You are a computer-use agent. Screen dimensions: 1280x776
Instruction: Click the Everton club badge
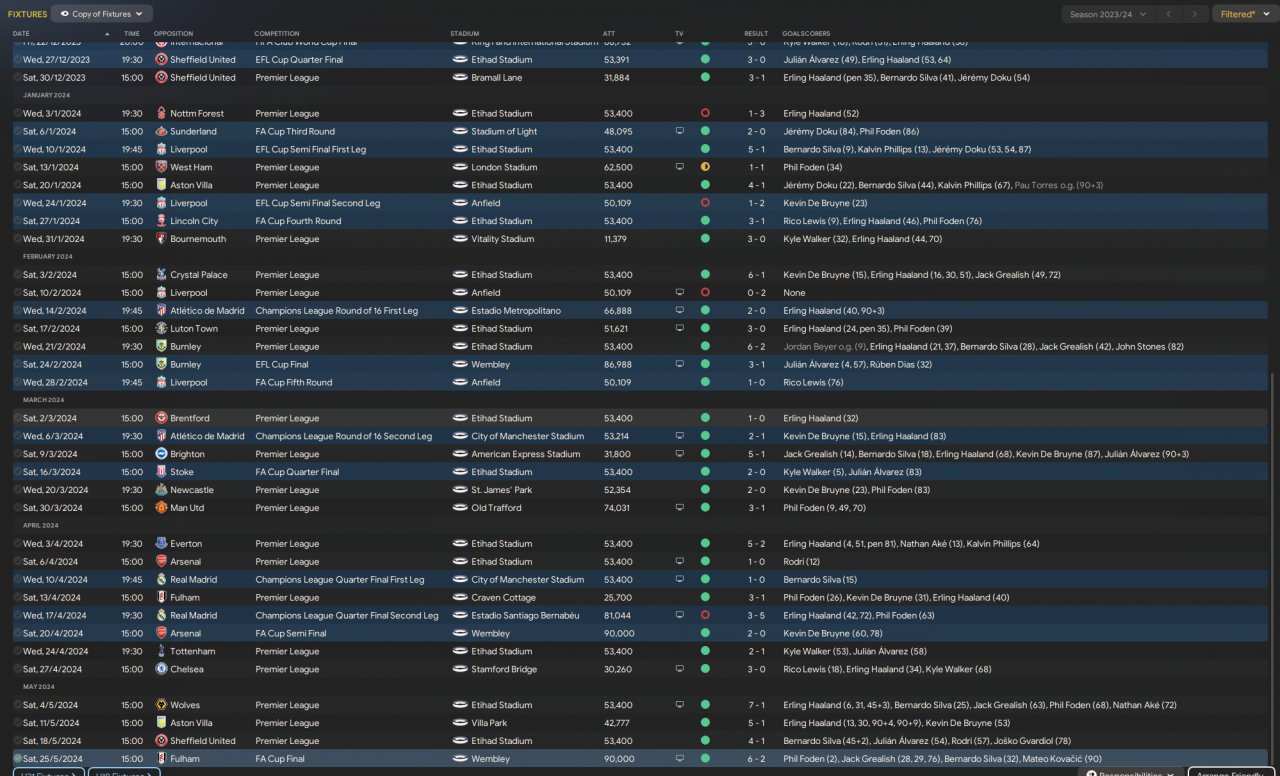tap(161, 544)
